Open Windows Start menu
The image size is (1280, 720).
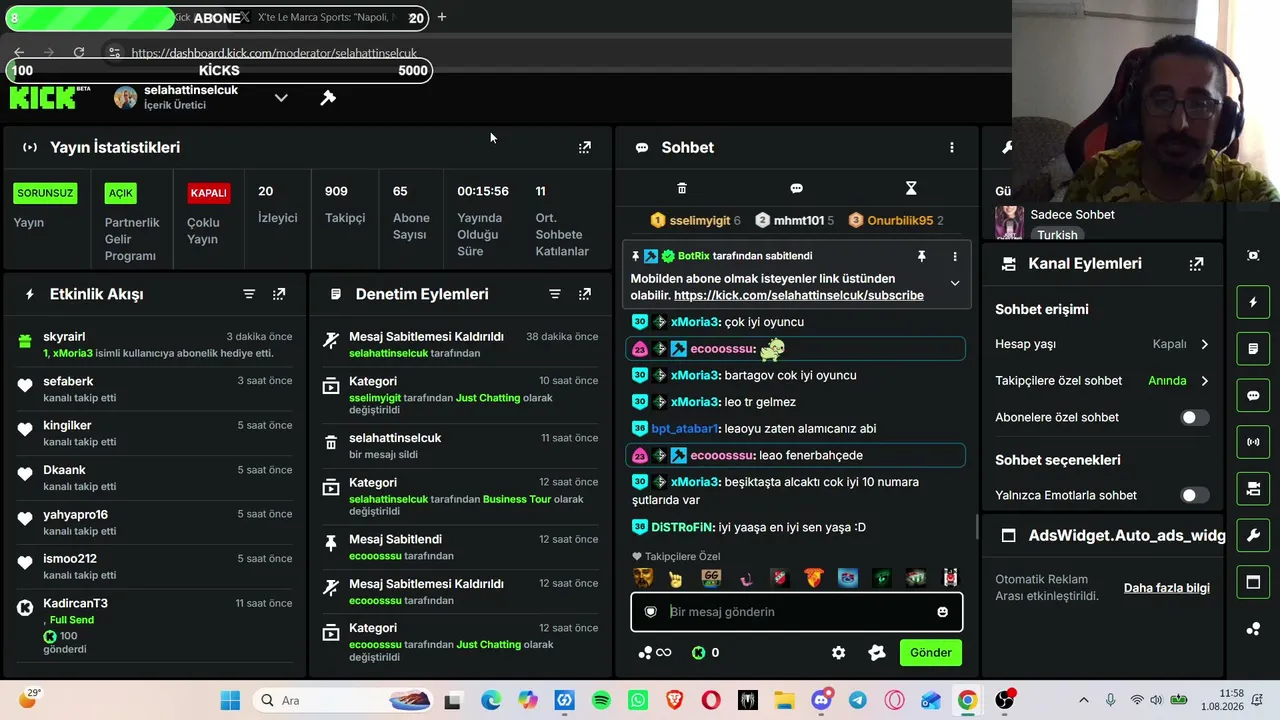pos(230,701)
